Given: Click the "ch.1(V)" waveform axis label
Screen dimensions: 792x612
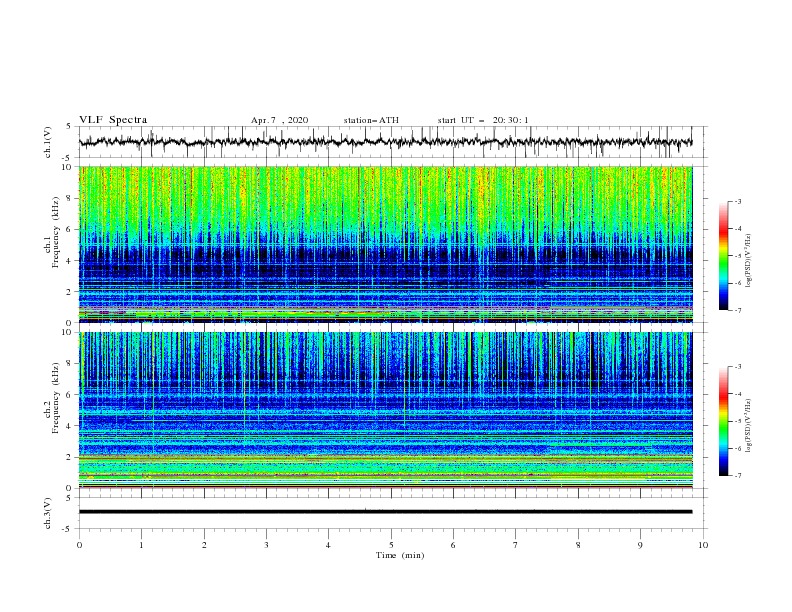Looking at the screenshot, I should pyautogui.click(x=48, y=142).
